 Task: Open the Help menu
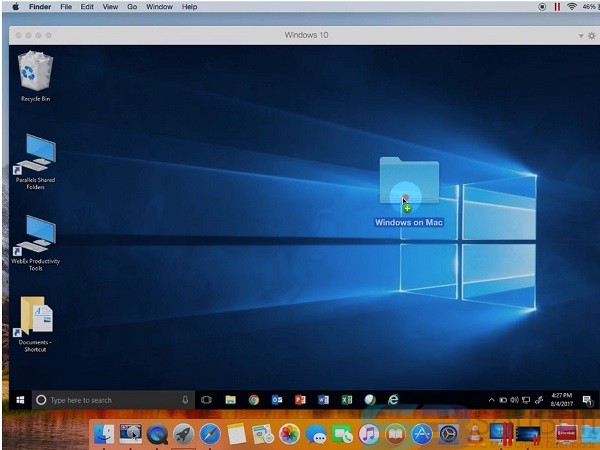(x=189, y=7)
